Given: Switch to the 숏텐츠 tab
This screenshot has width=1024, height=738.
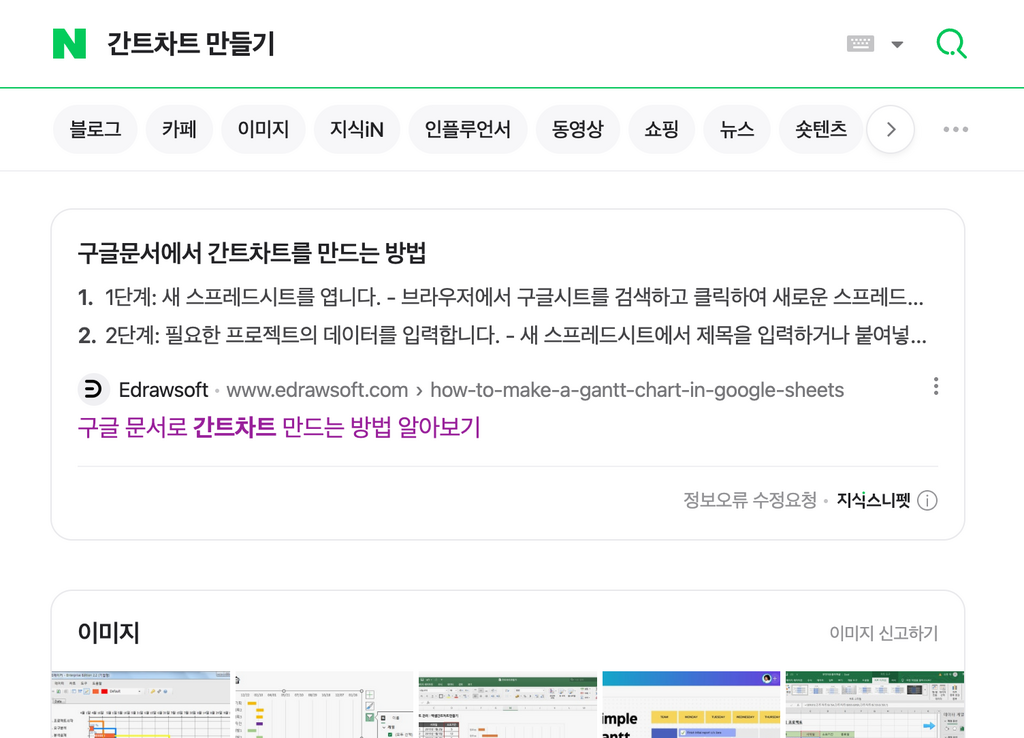Looking at the screenshot, I should point(821,129).
